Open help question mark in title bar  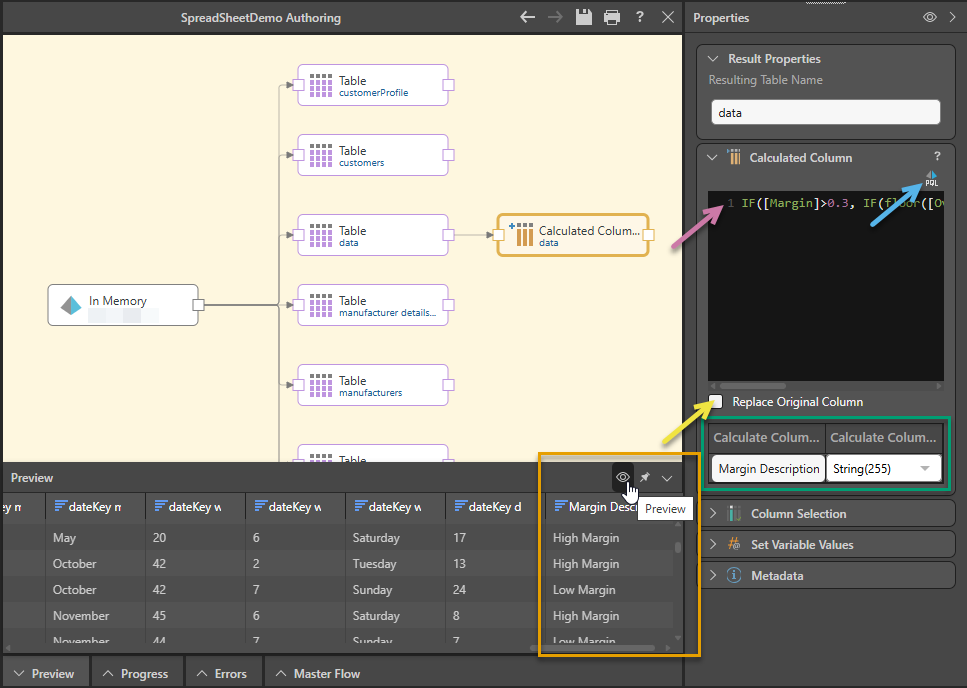(640, 17)
